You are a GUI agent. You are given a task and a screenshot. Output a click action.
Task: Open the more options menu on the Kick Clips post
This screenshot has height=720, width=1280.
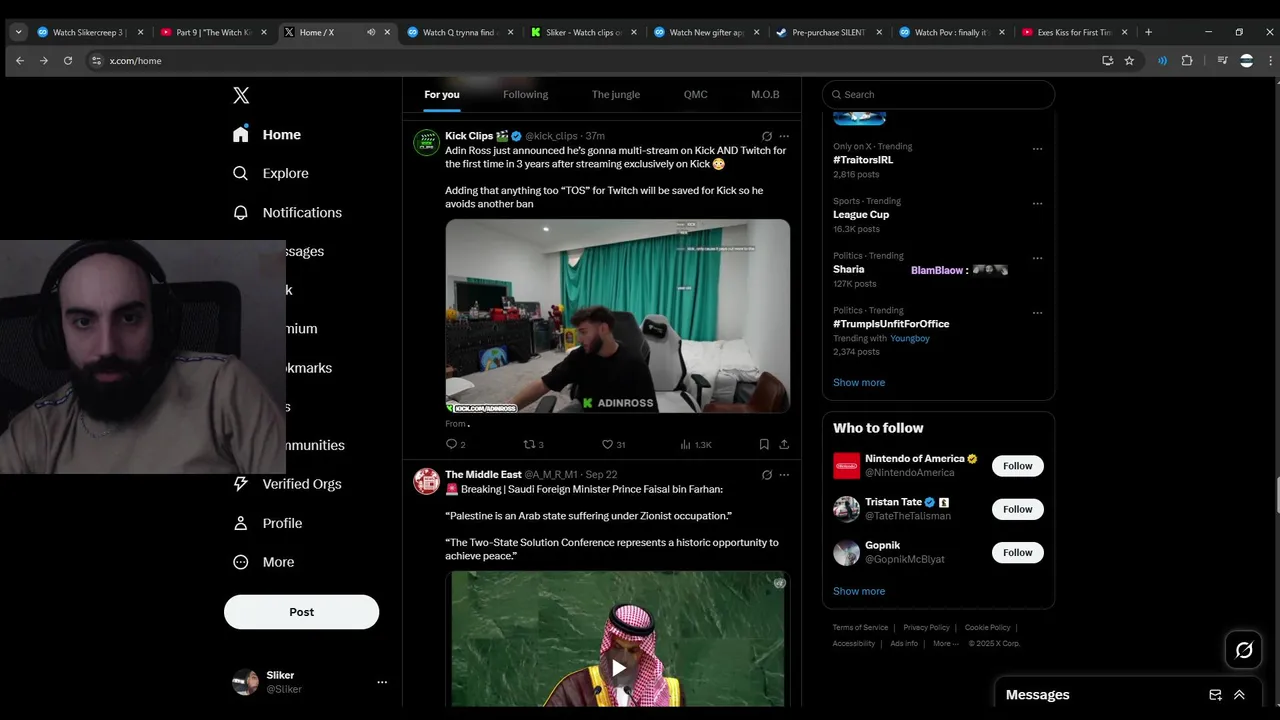click(784, 136)
